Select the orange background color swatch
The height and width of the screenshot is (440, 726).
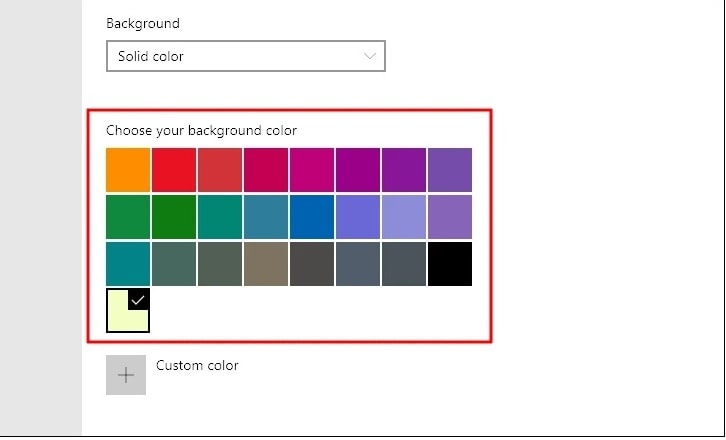tap(128, 170)
